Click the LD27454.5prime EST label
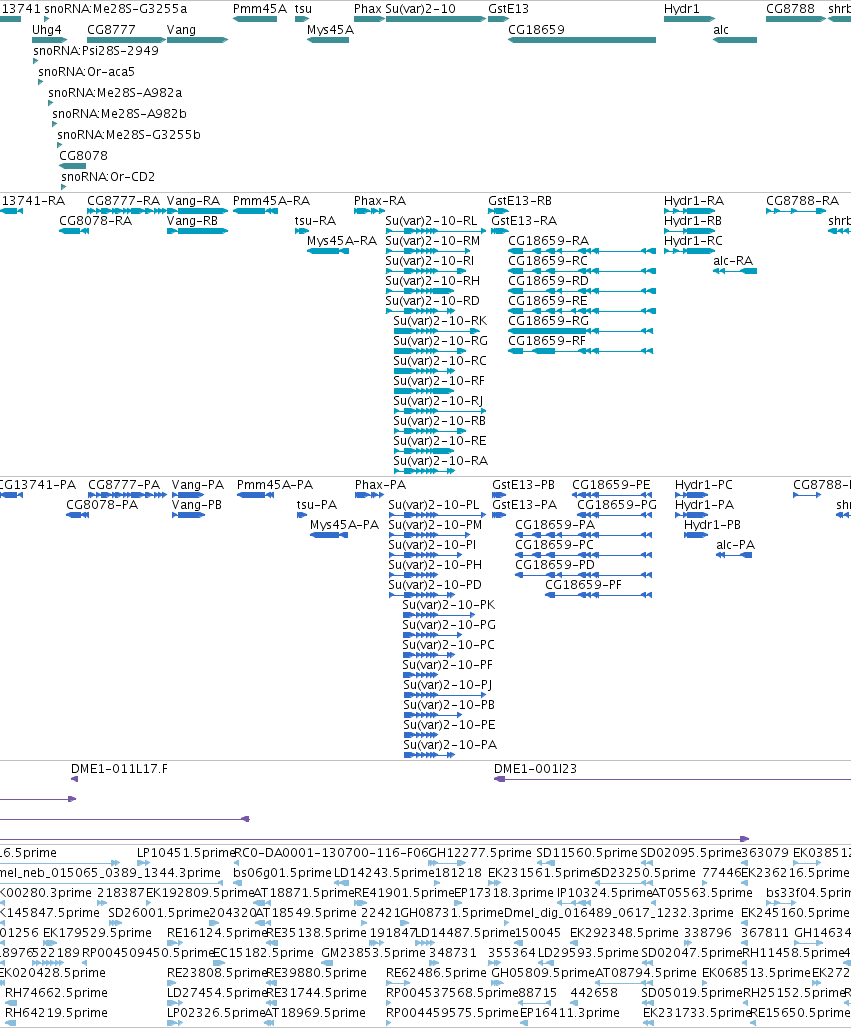 click(x=216, y=993)
